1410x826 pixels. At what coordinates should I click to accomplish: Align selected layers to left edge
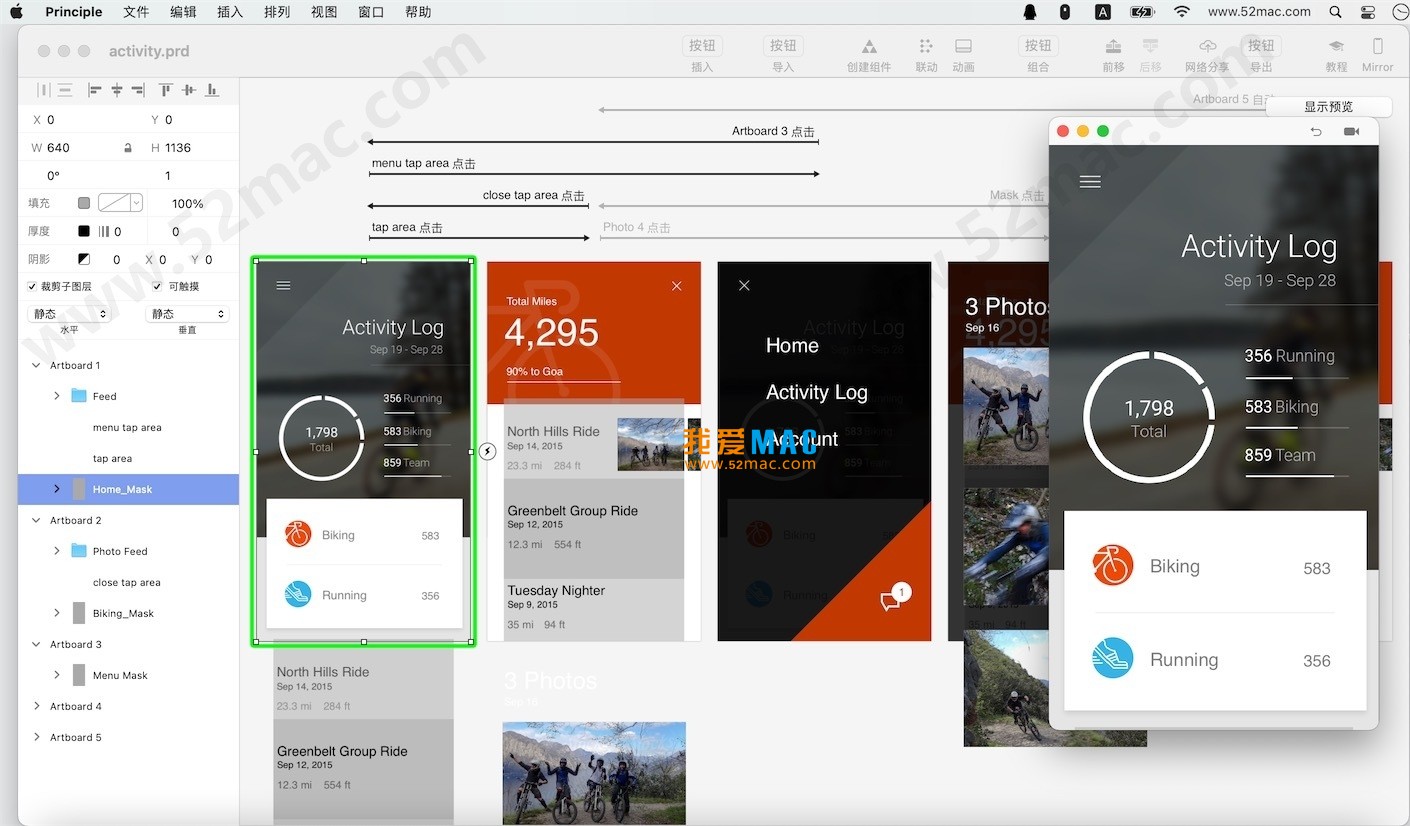tap(95, 90)
